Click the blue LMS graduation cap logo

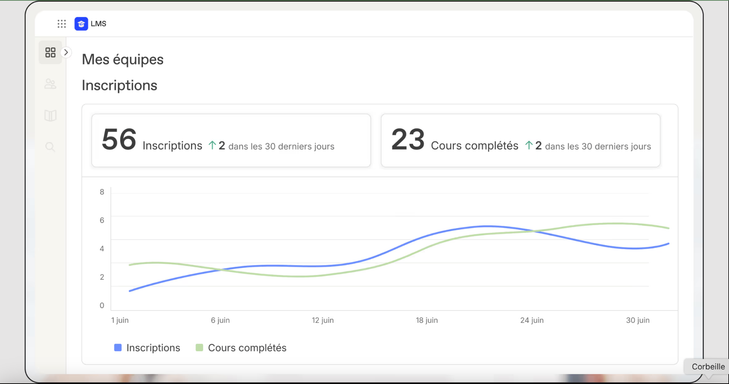coord(81,24)
